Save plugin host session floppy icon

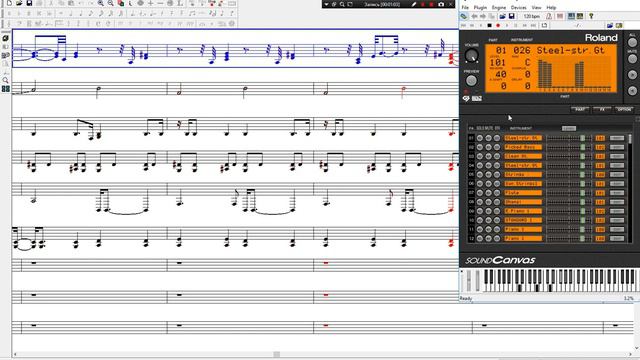tap(511, 16)
